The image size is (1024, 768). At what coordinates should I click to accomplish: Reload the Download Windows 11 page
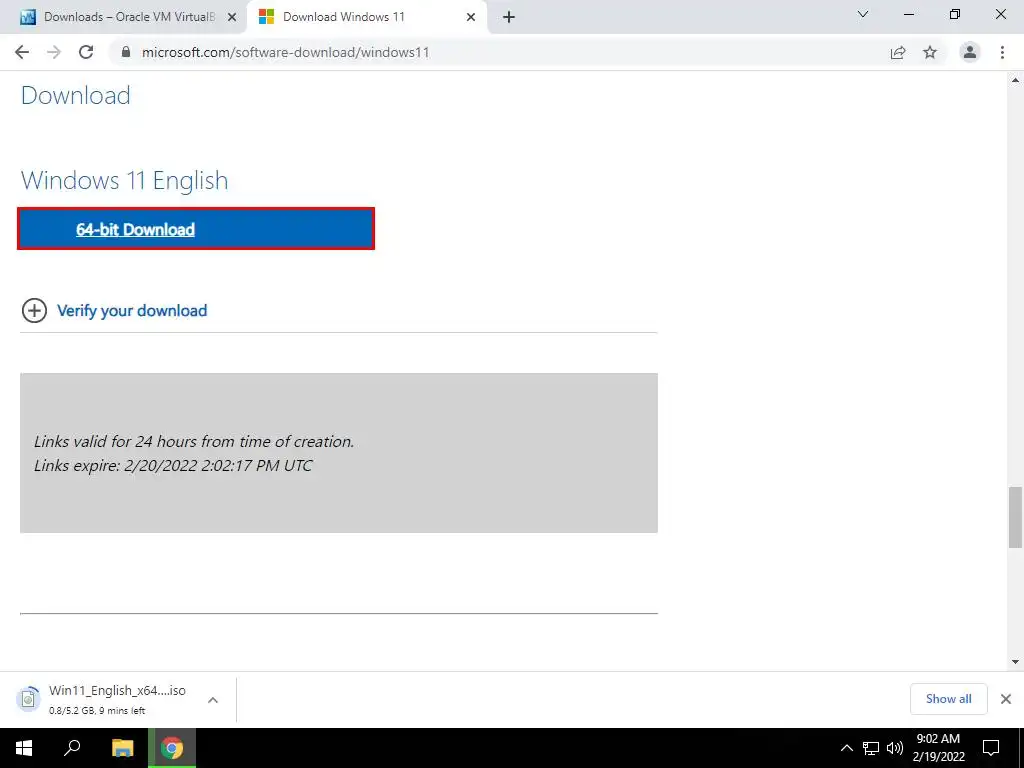[x=86, y=52]
